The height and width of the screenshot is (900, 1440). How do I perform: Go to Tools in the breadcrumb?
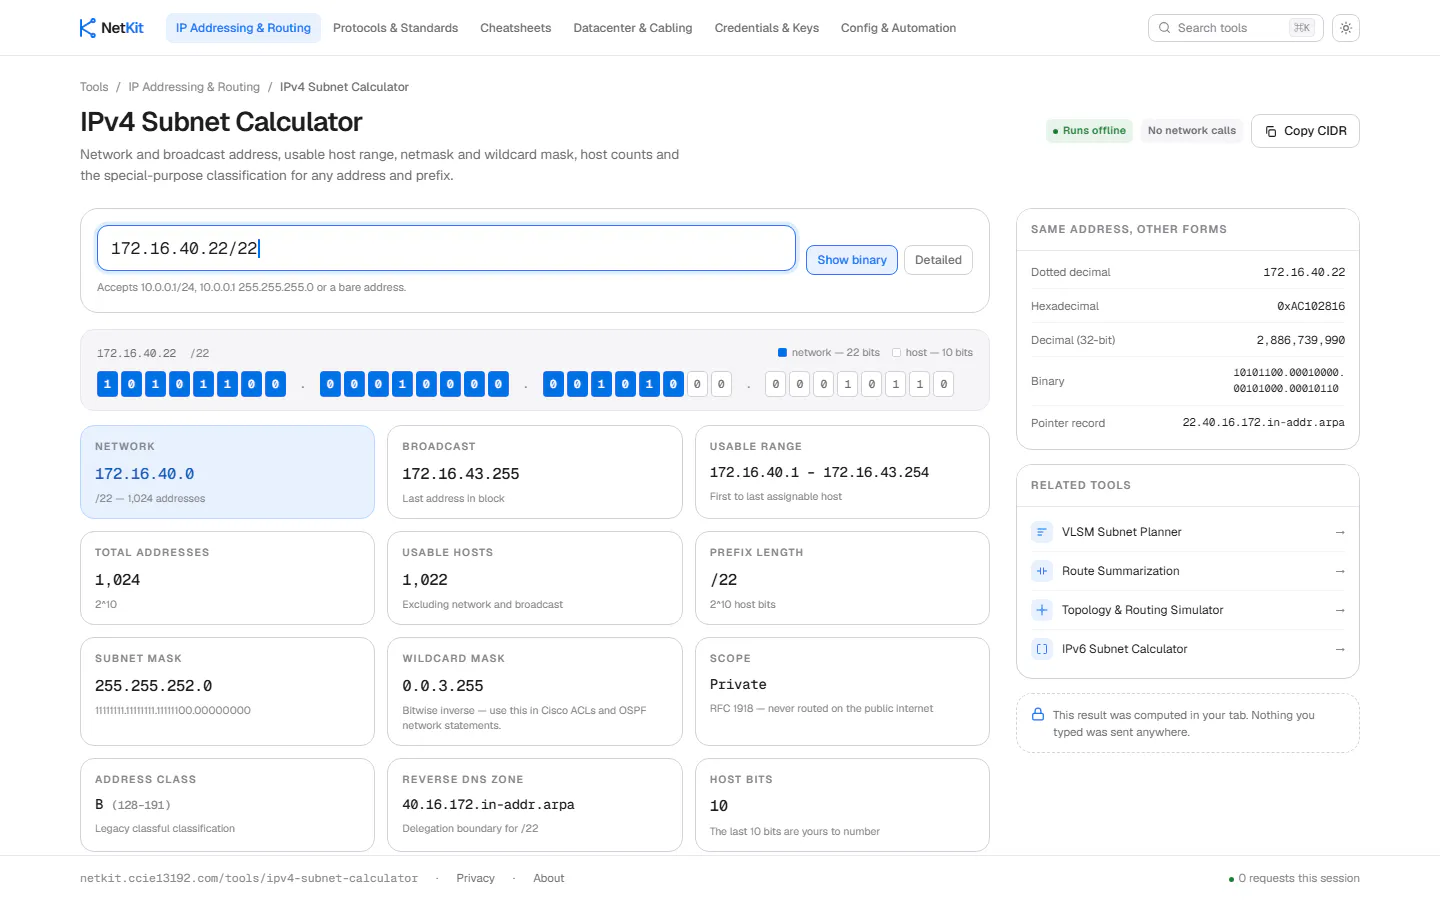point(94,87)
